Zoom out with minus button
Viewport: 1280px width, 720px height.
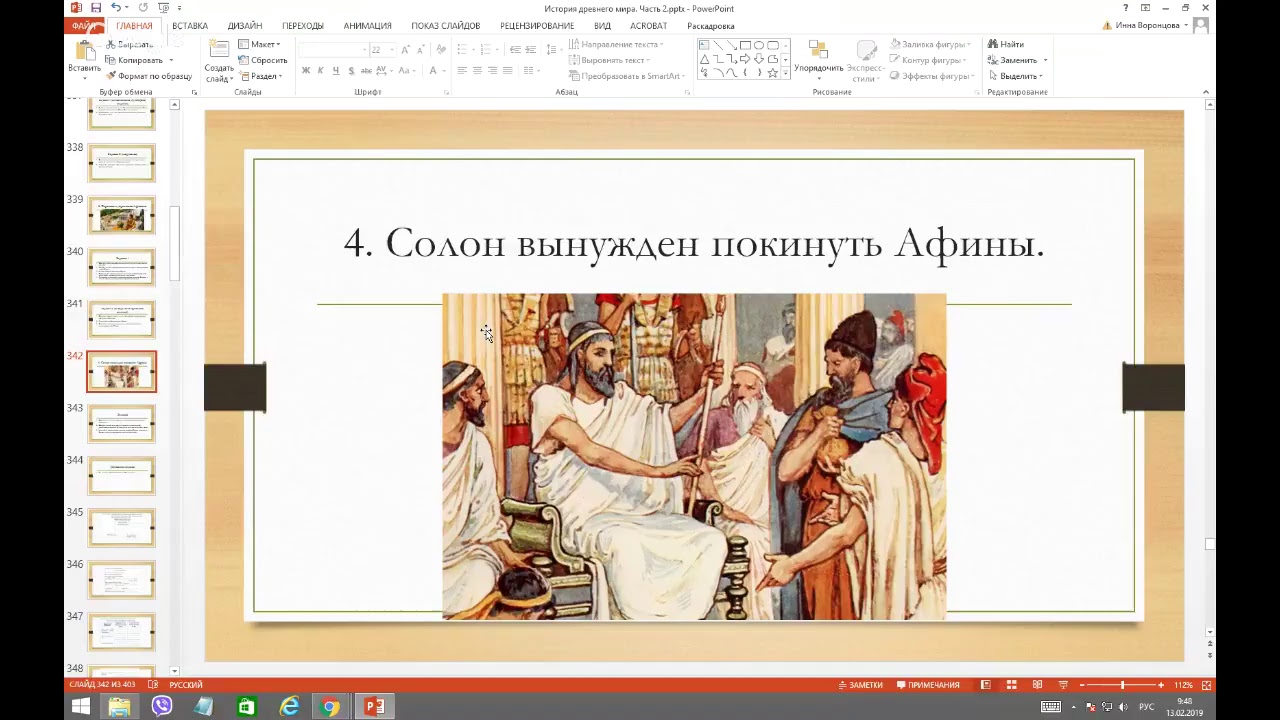click(x=1083, y=685)
